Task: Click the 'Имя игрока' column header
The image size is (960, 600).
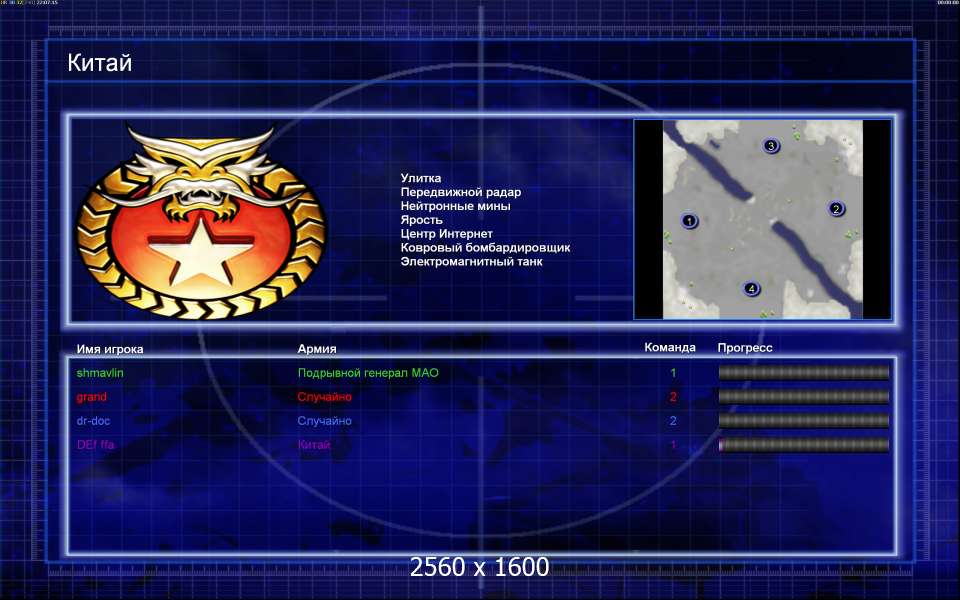Action: tap(110, 349)
